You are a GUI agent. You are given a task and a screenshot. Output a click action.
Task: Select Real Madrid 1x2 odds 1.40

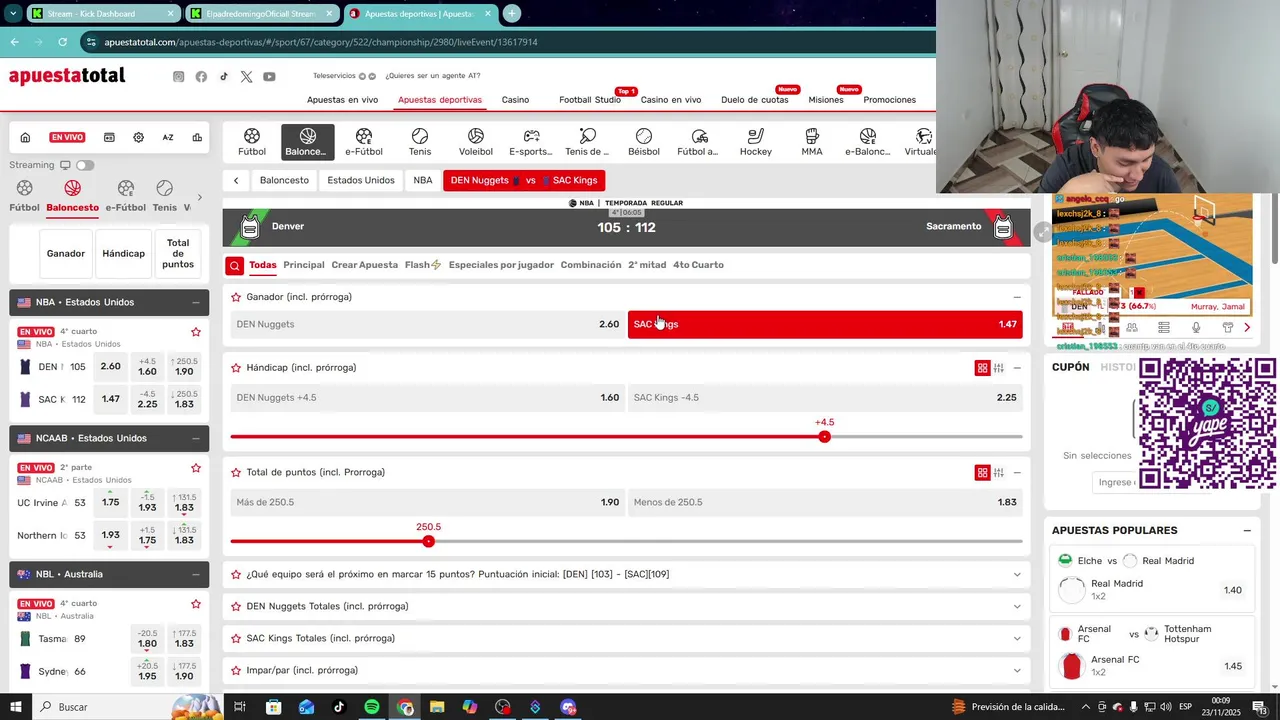1233,591
